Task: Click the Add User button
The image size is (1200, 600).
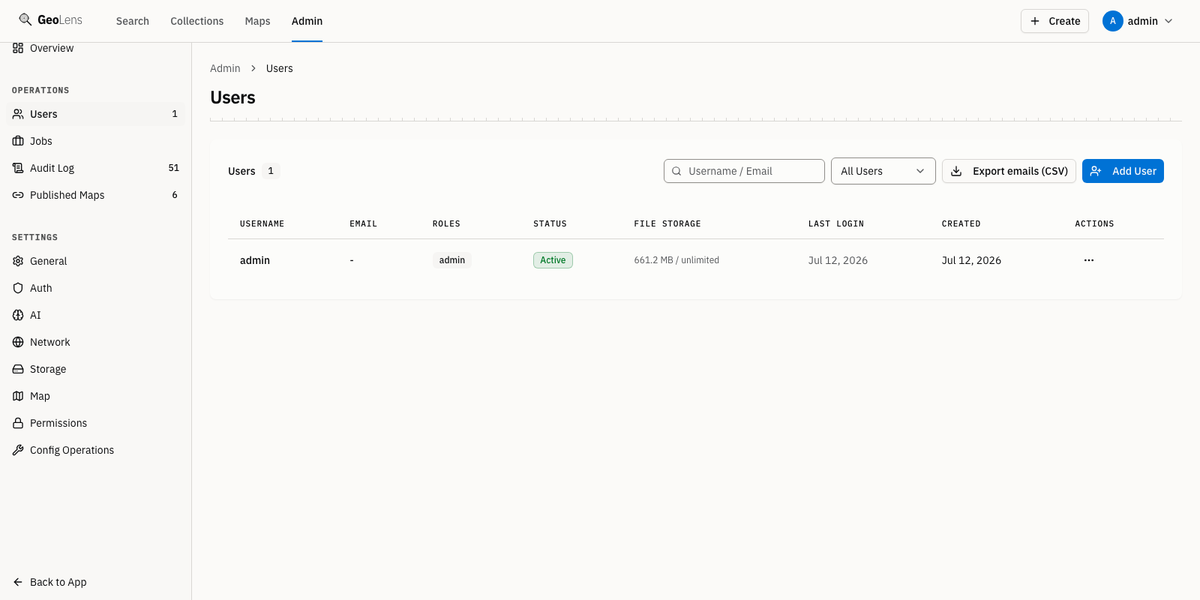Action: tap(1123, 171)
